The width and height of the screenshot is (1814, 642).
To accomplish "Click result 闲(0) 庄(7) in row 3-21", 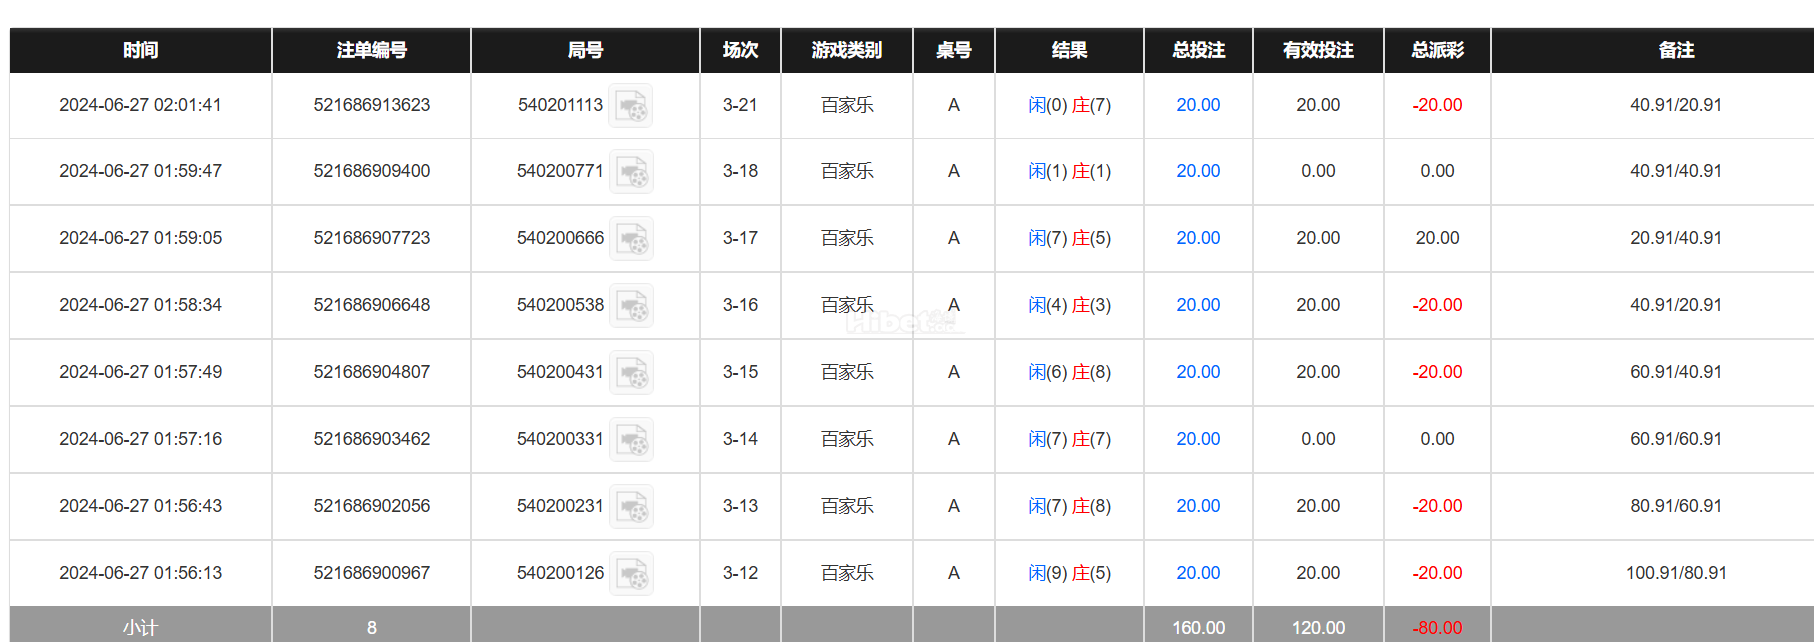I will coord(1069,105).
